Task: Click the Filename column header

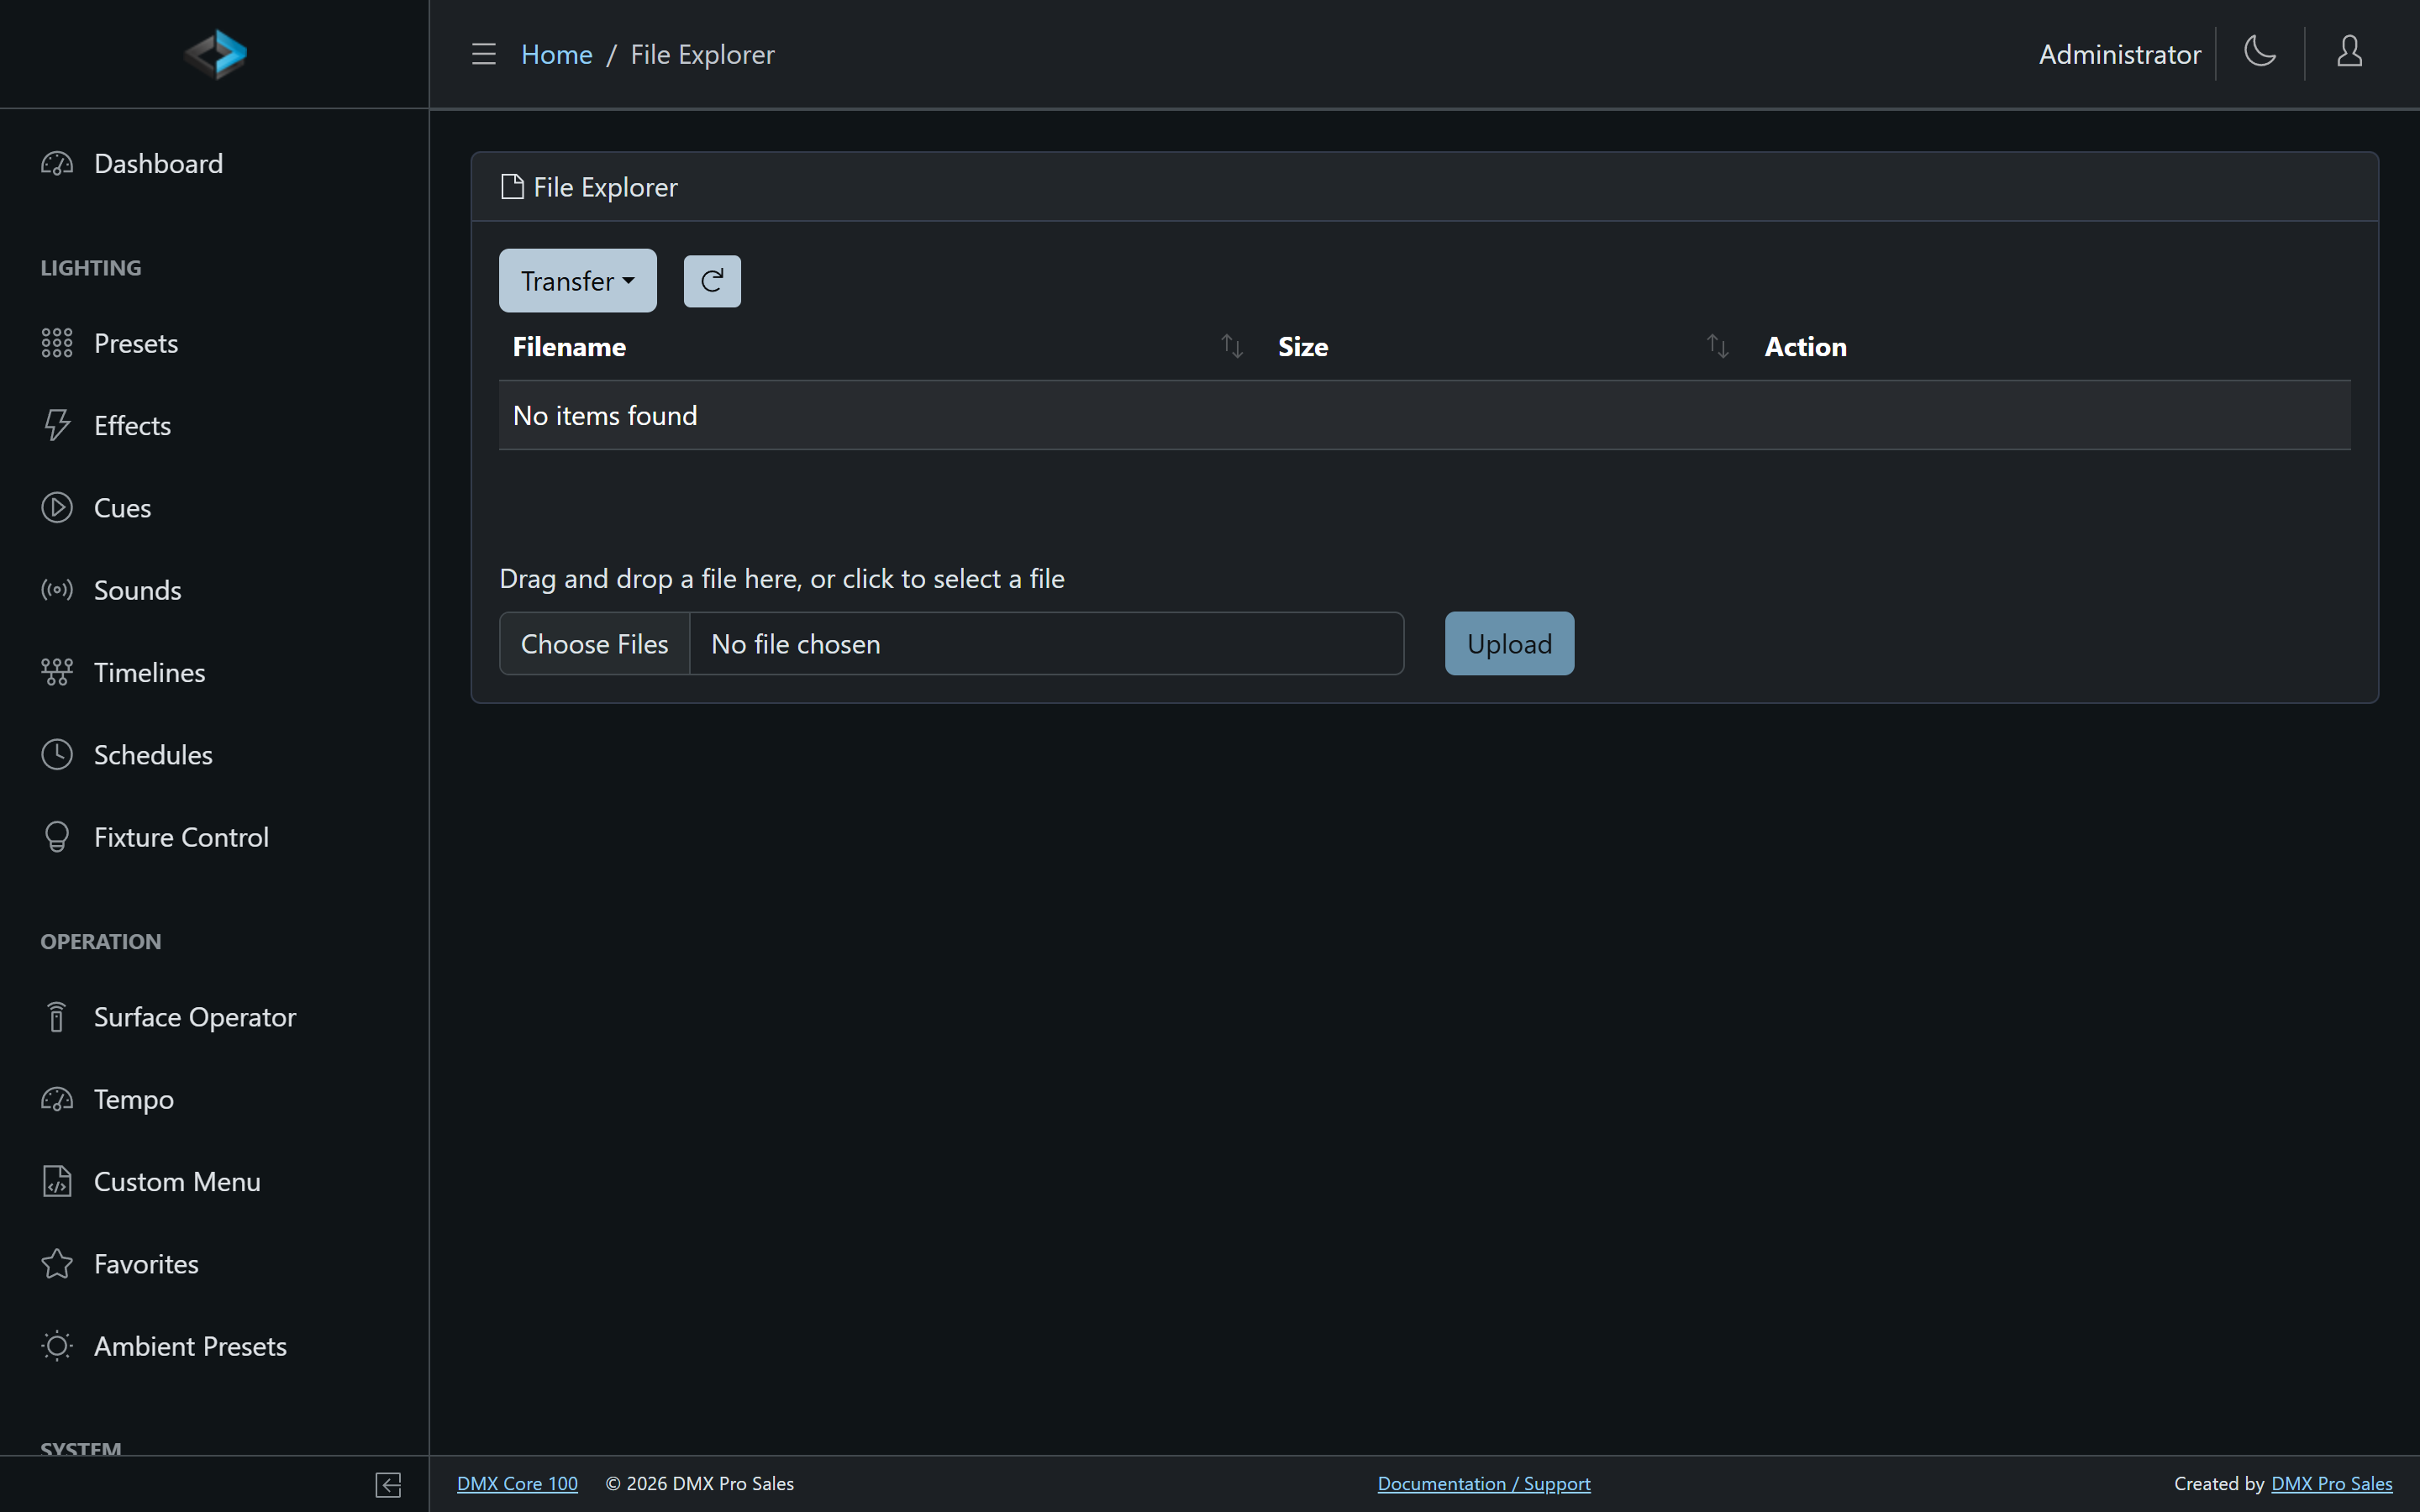Action: pyautogui.click(x=569, y=347)
